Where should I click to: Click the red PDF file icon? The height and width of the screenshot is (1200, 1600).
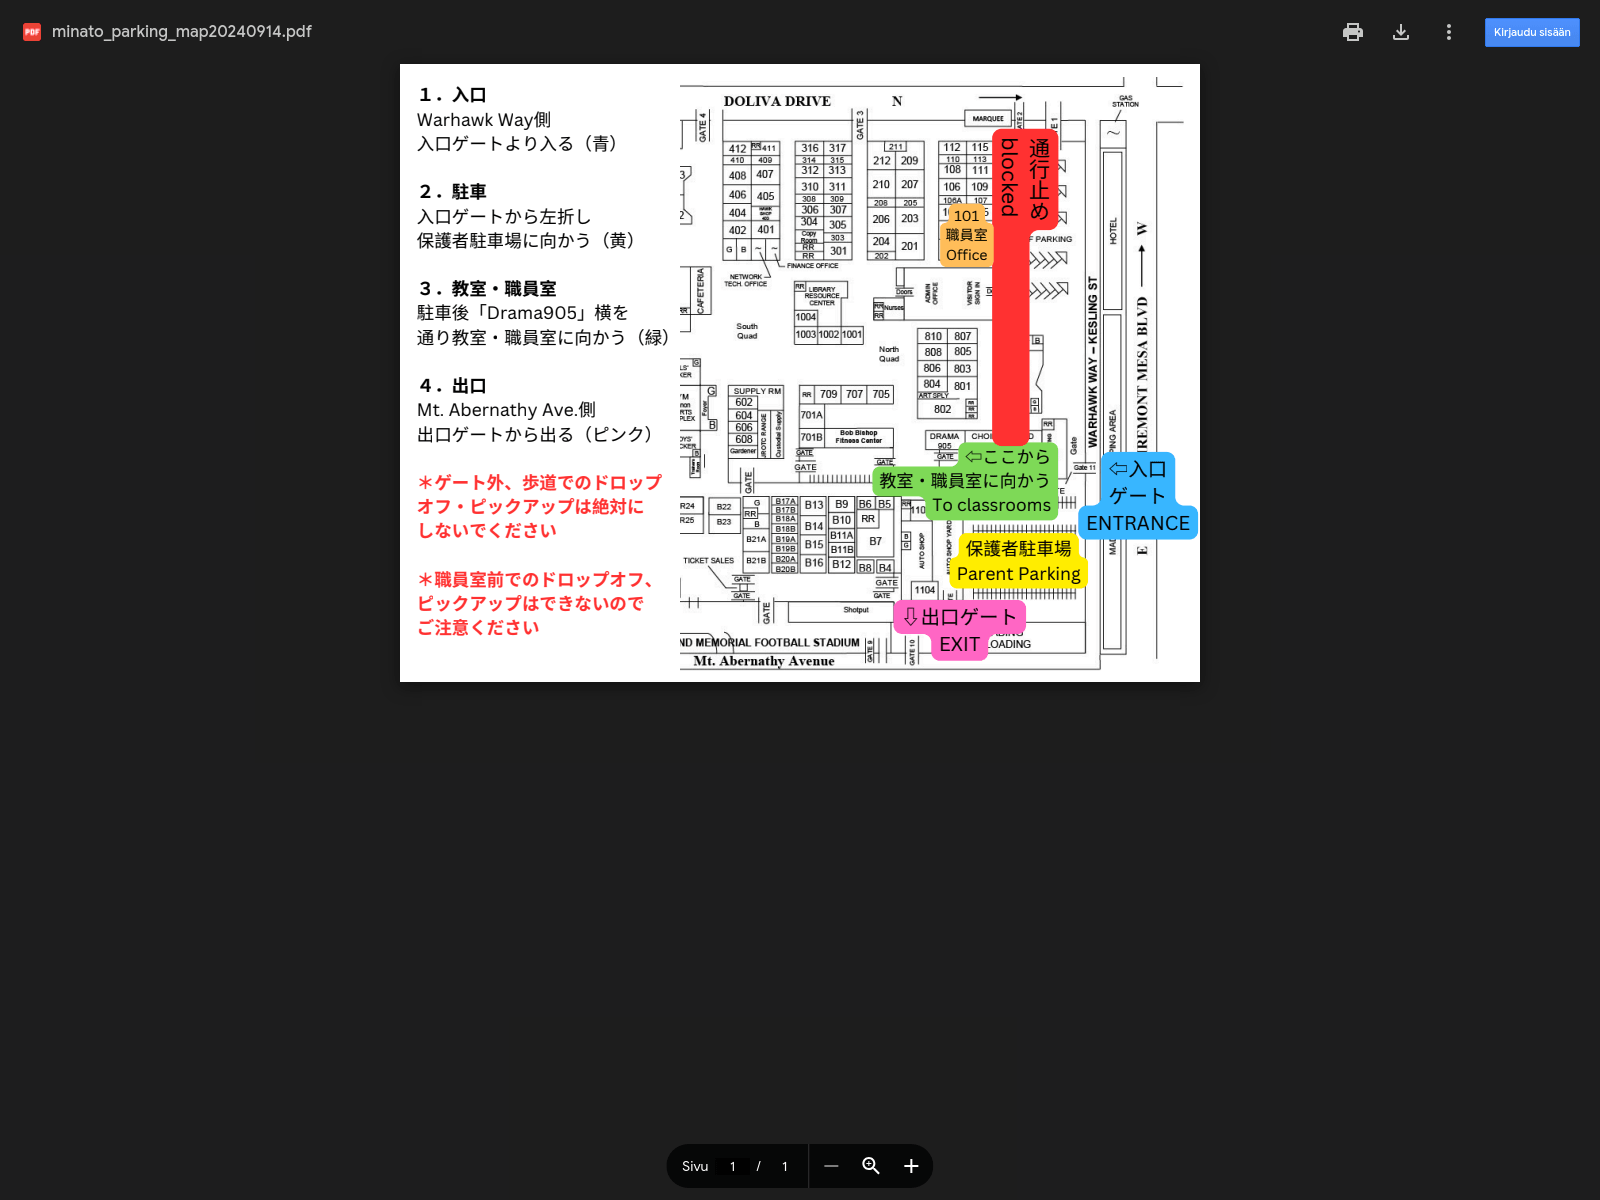32,32
